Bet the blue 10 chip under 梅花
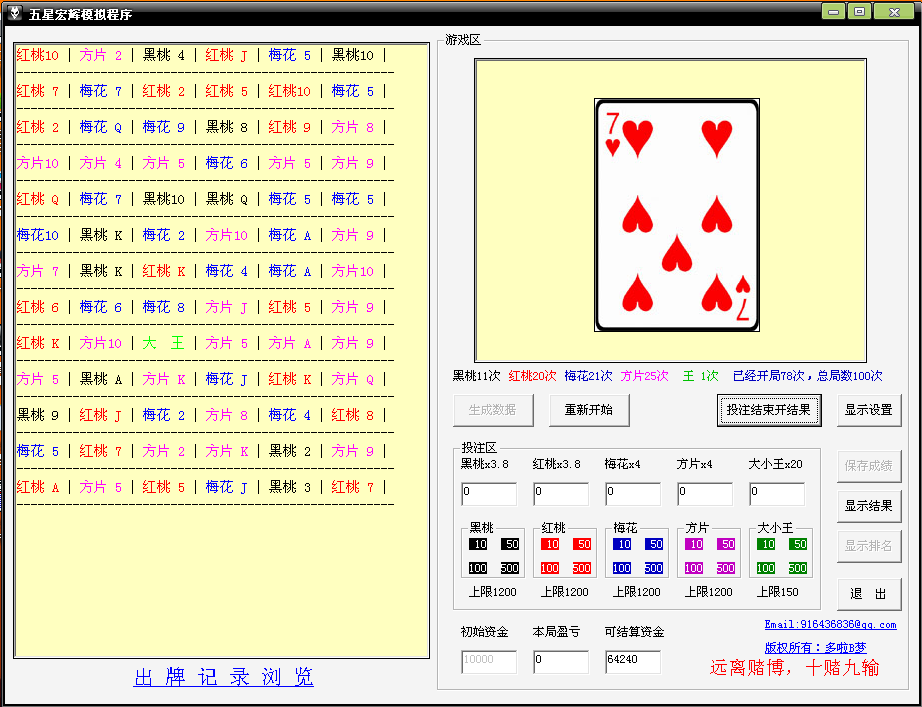Image resolution: width=922 pixels, height=707 pixels. pyautogui.click(x=622, y=544)
